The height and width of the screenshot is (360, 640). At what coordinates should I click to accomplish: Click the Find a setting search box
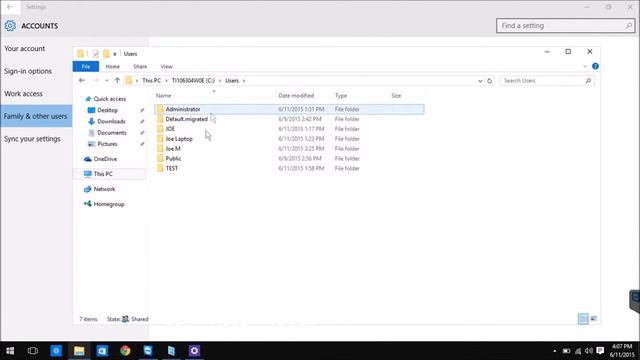tap(566, 26)
